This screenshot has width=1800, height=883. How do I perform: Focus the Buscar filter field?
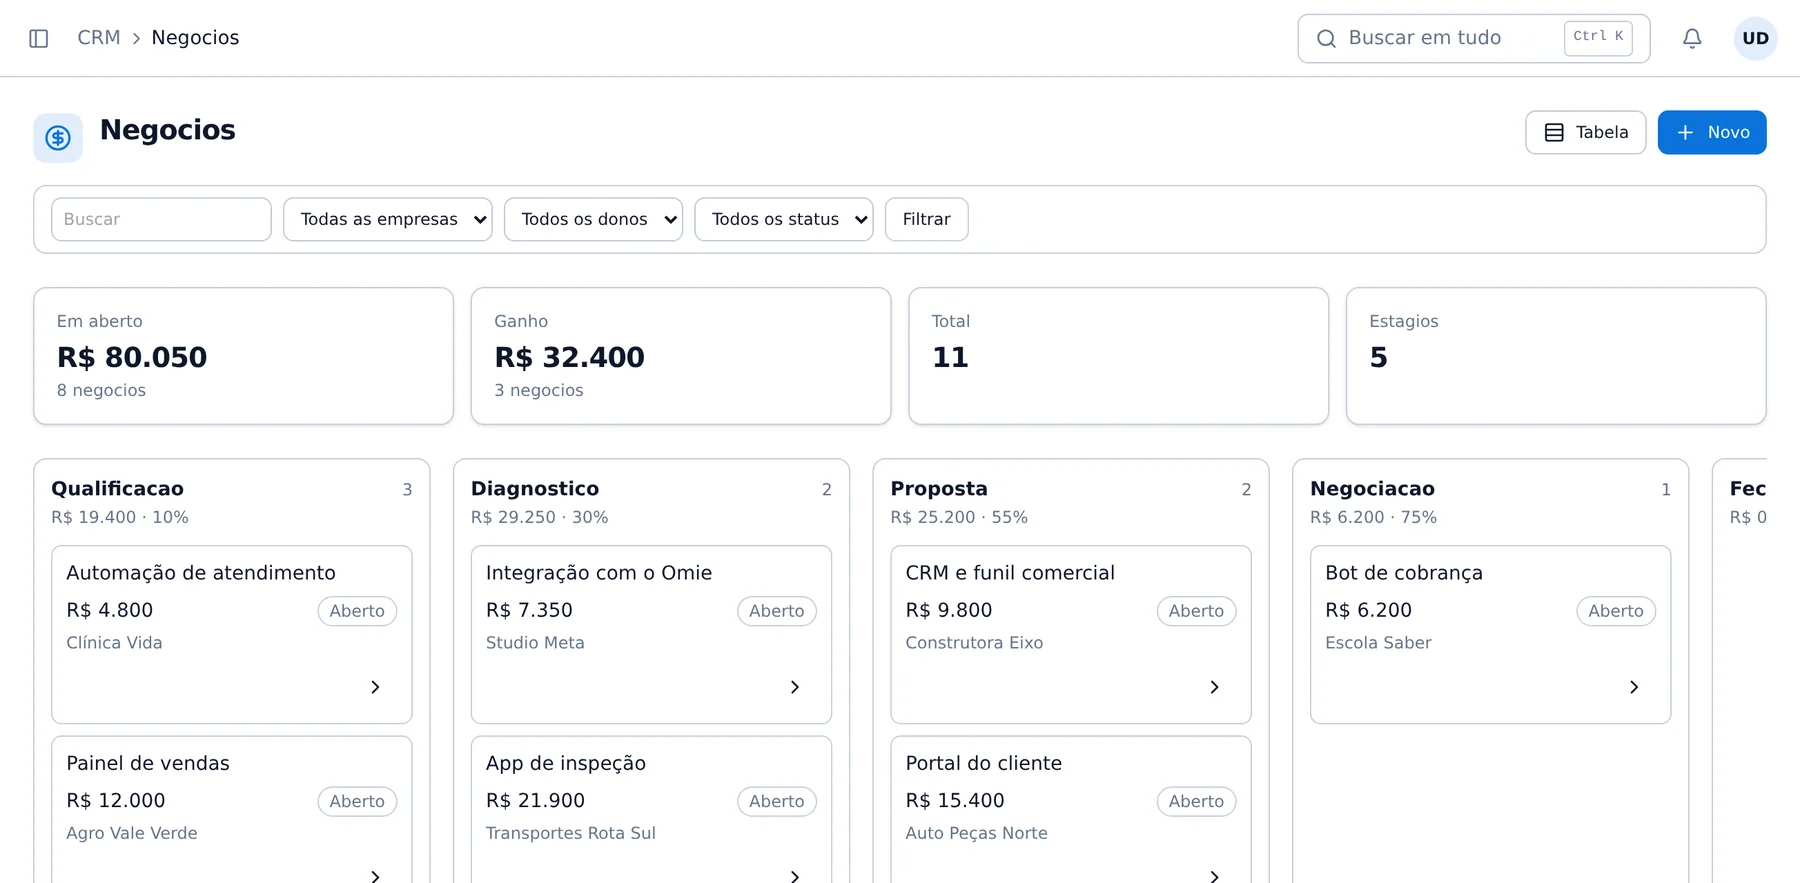[162, 219]
